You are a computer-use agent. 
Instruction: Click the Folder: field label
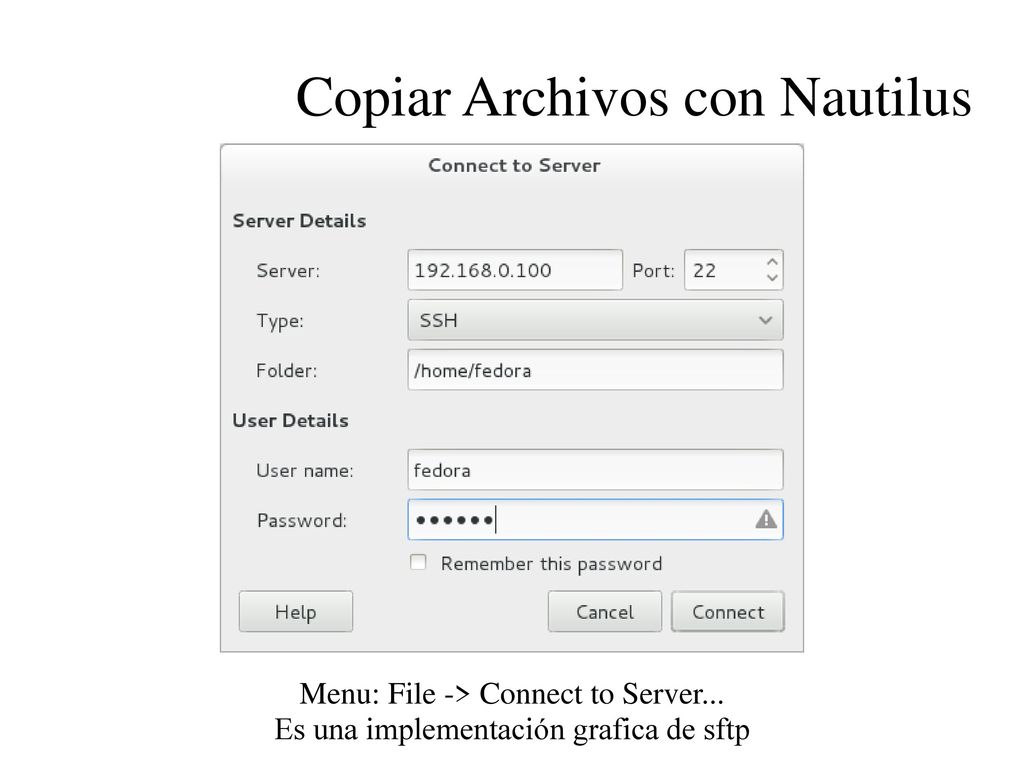[287, 370]
